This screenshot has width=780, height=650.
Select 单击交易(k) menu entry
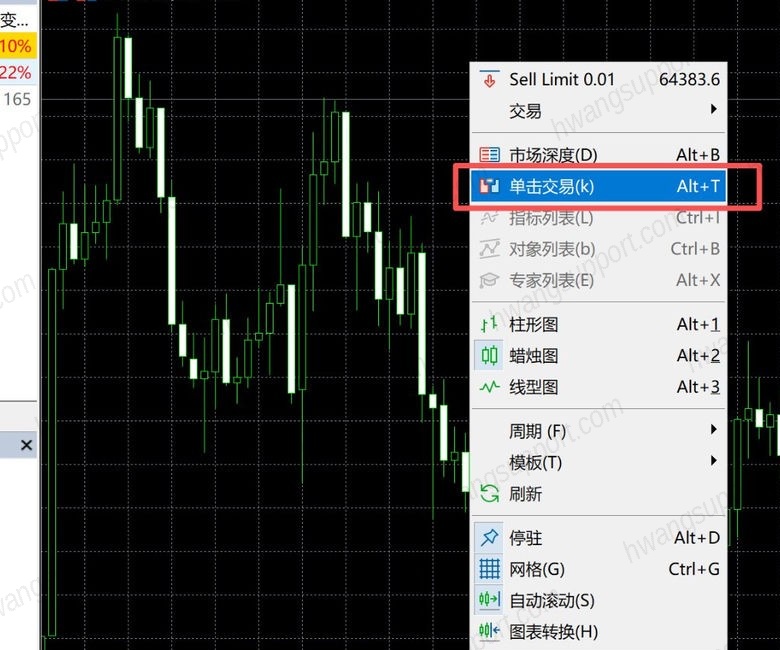click(x=599, y=186)
